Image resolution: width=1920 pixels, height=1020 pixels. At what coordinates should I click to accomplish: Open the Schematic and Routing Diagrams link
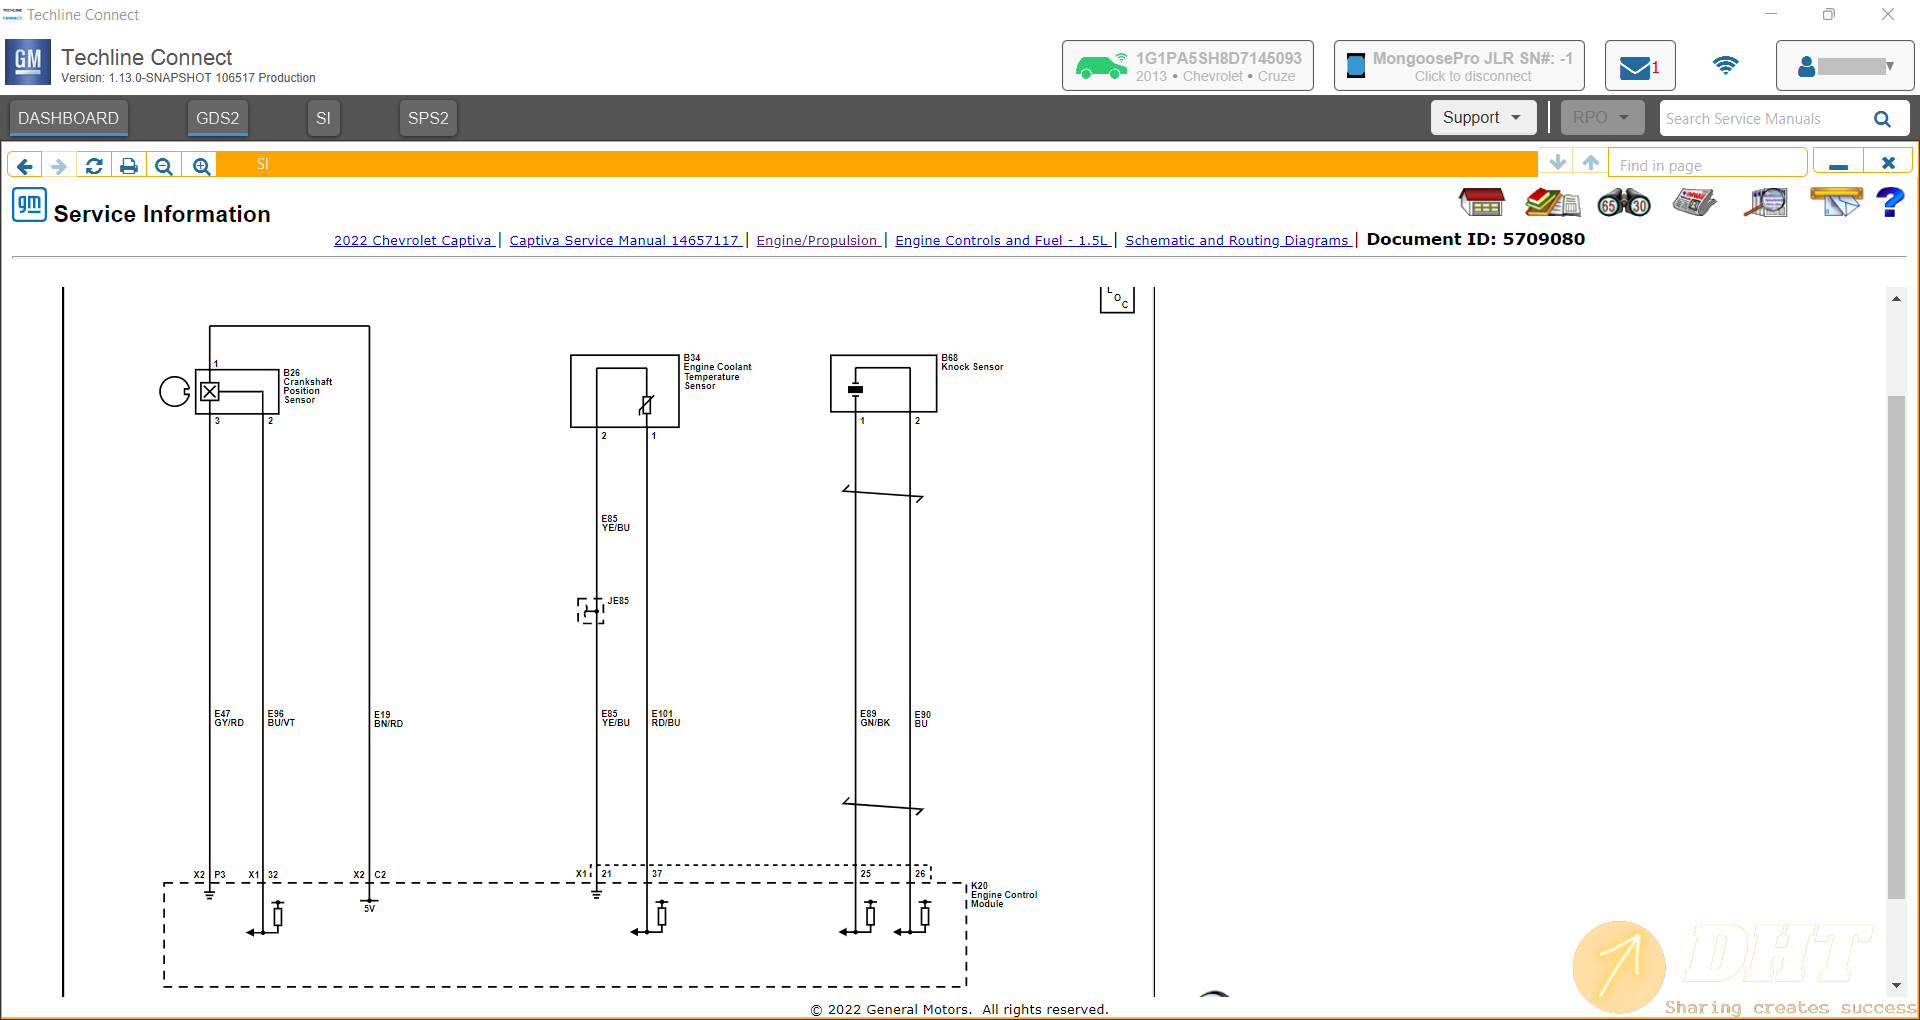pos(1237,240)
